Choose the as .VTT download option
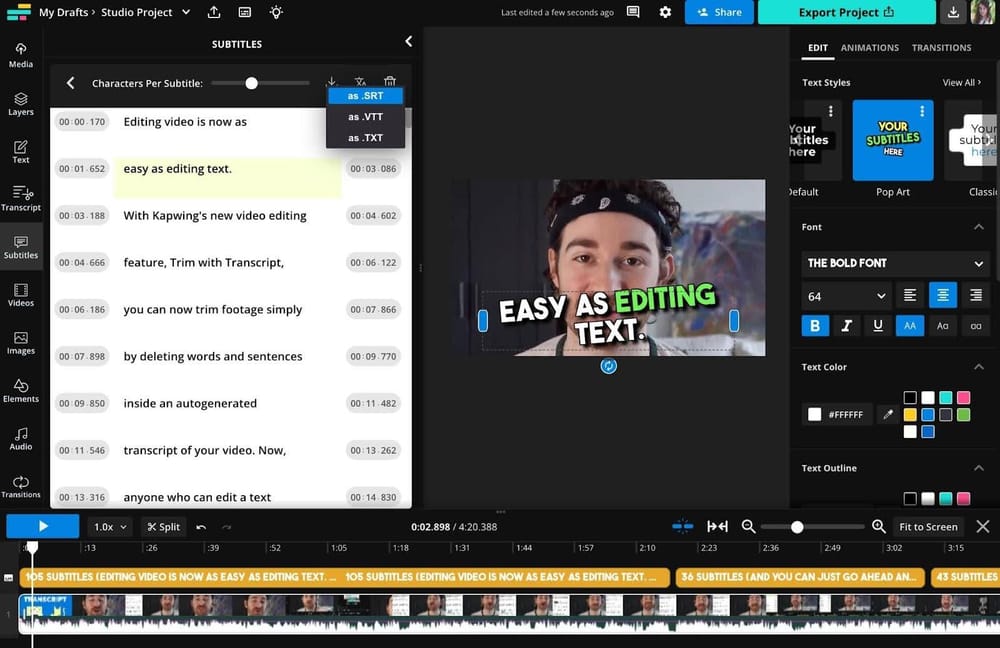 [365, 116]
